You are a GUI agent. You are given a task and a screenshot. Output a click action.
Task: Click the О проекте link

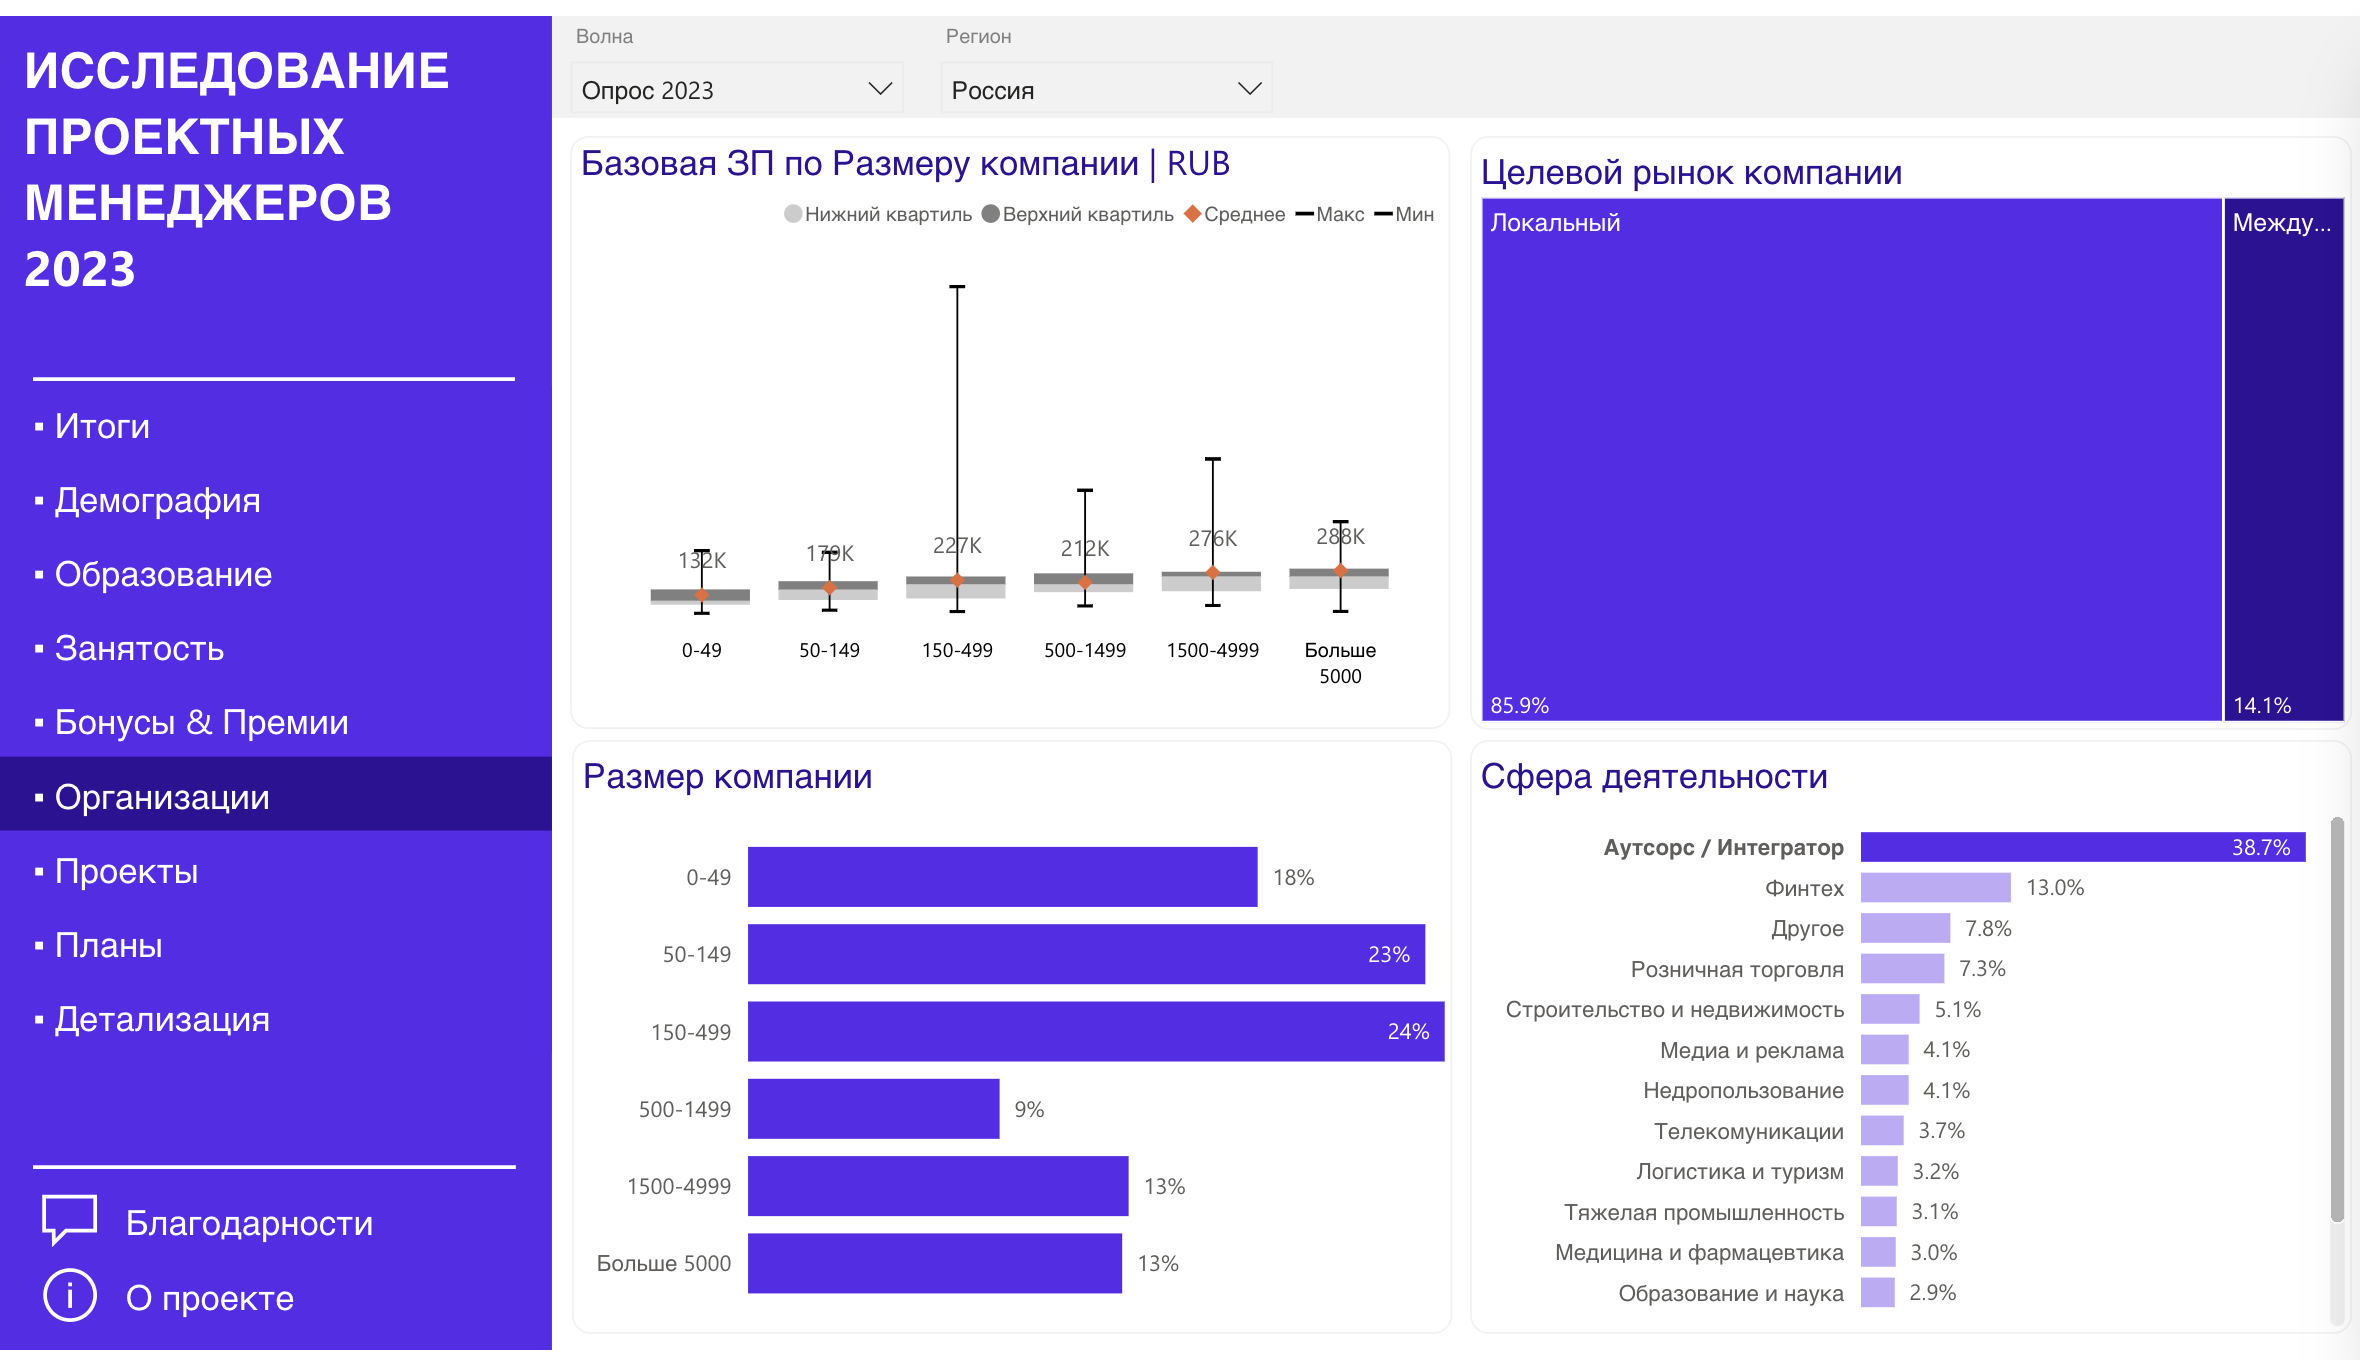pos(210,1298)
